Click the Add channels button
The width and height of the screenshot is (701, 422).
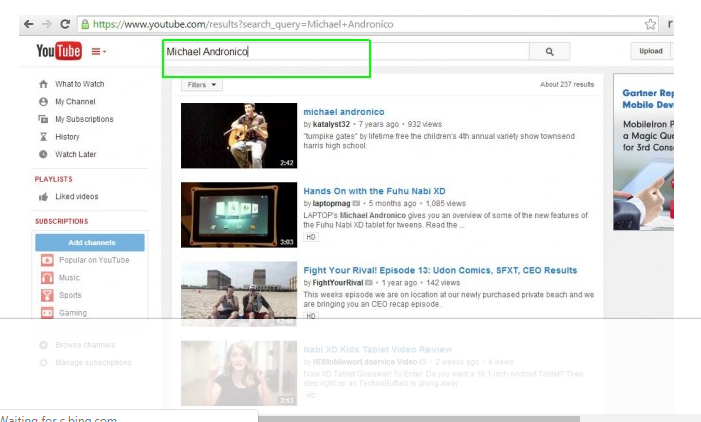click(x=90, y=242)
